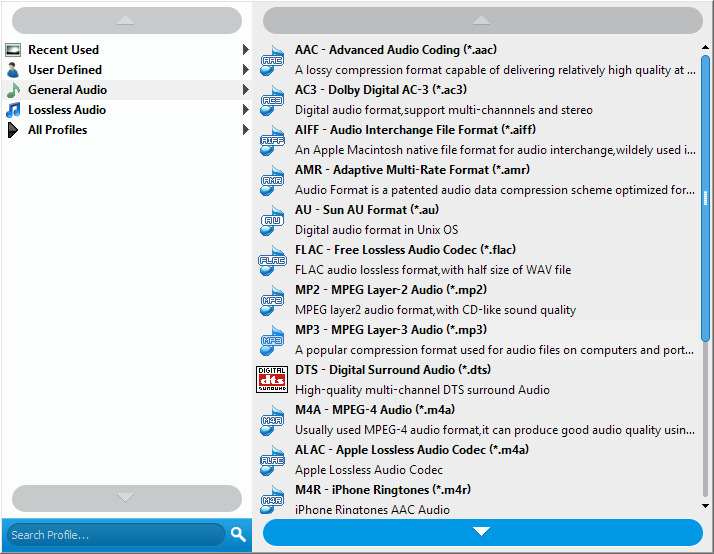Click the AMR format icon
The image size is (714, 554).
[272, 180]
